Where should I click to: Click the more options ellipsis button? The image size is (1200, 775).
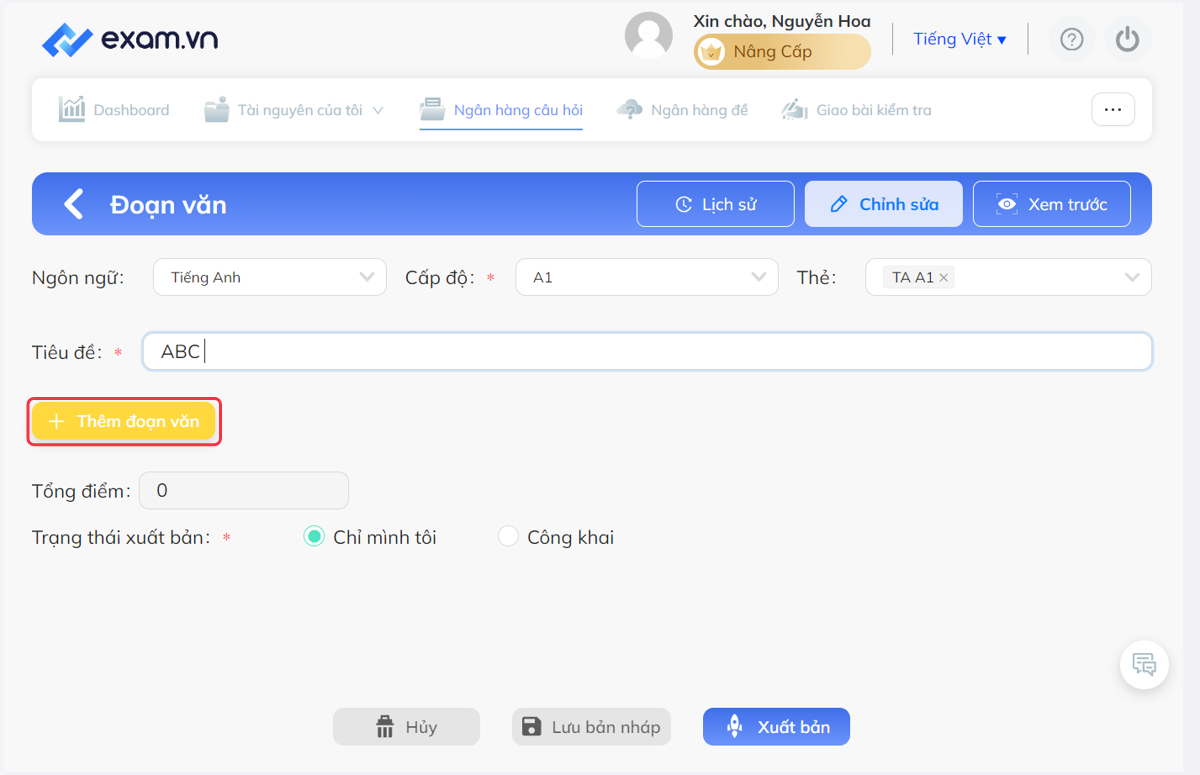[x=1113, y=109]
